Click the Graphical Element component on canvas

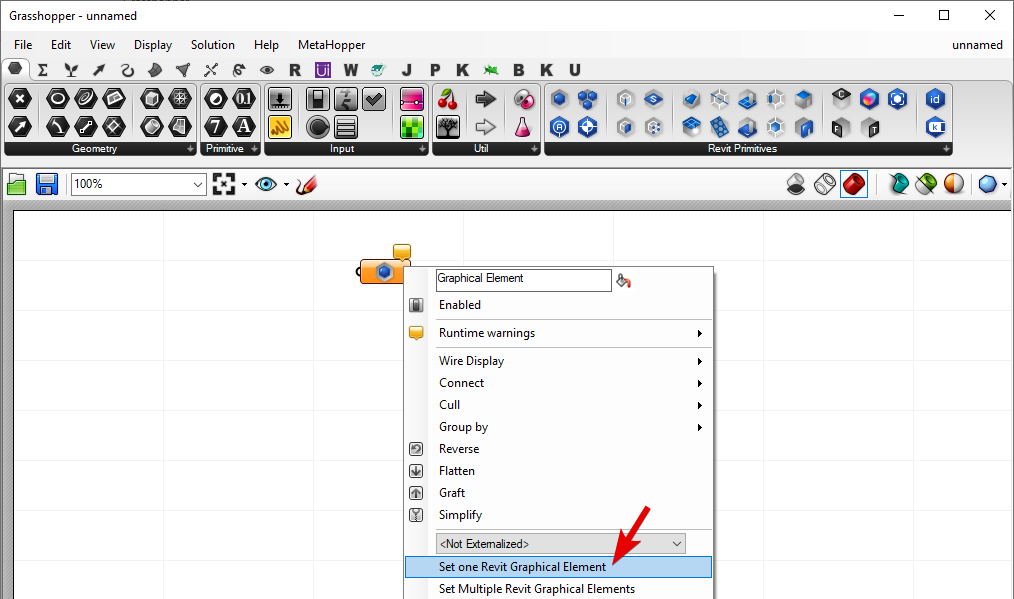tap(383, 271)
